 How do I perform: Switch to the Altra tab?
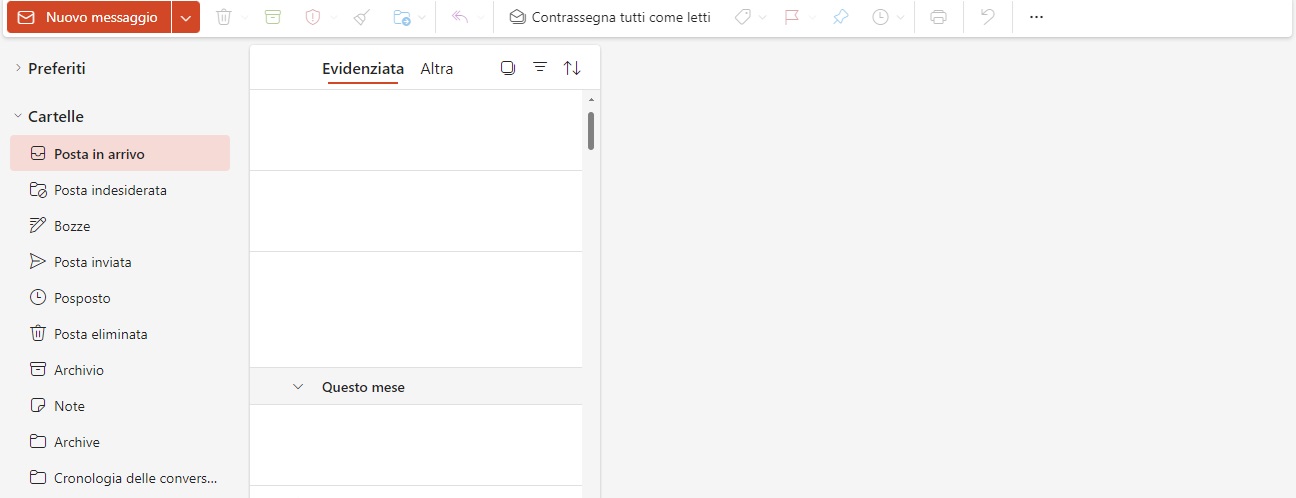437,69
